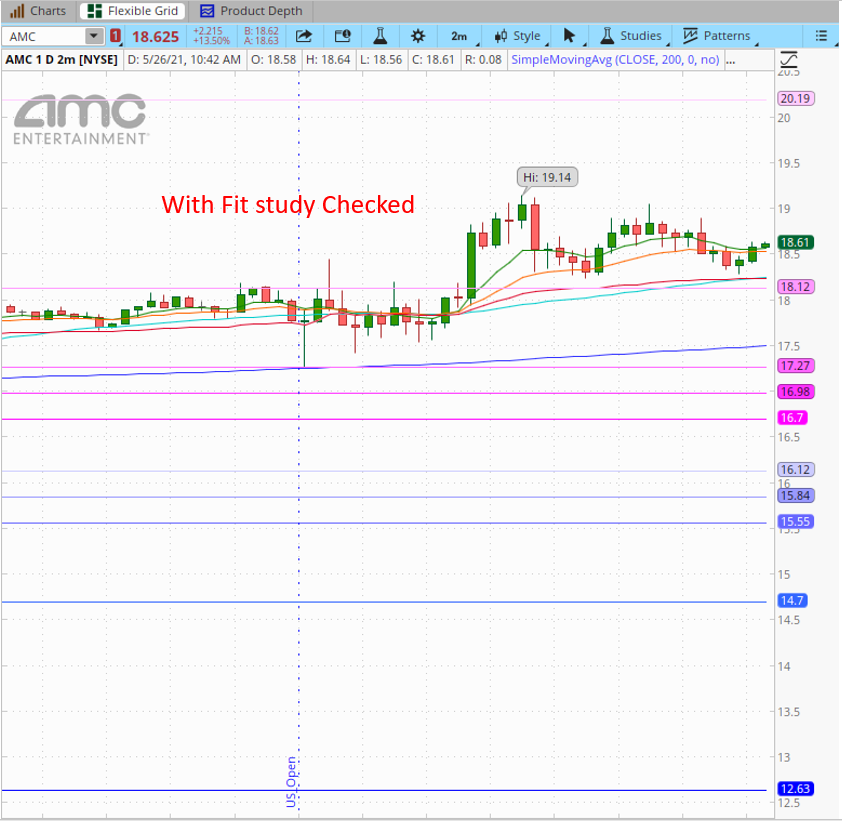Screen dimensions: 842x821
Task: Select the pointer cursor drawing tool
Action: coord(569,36)
